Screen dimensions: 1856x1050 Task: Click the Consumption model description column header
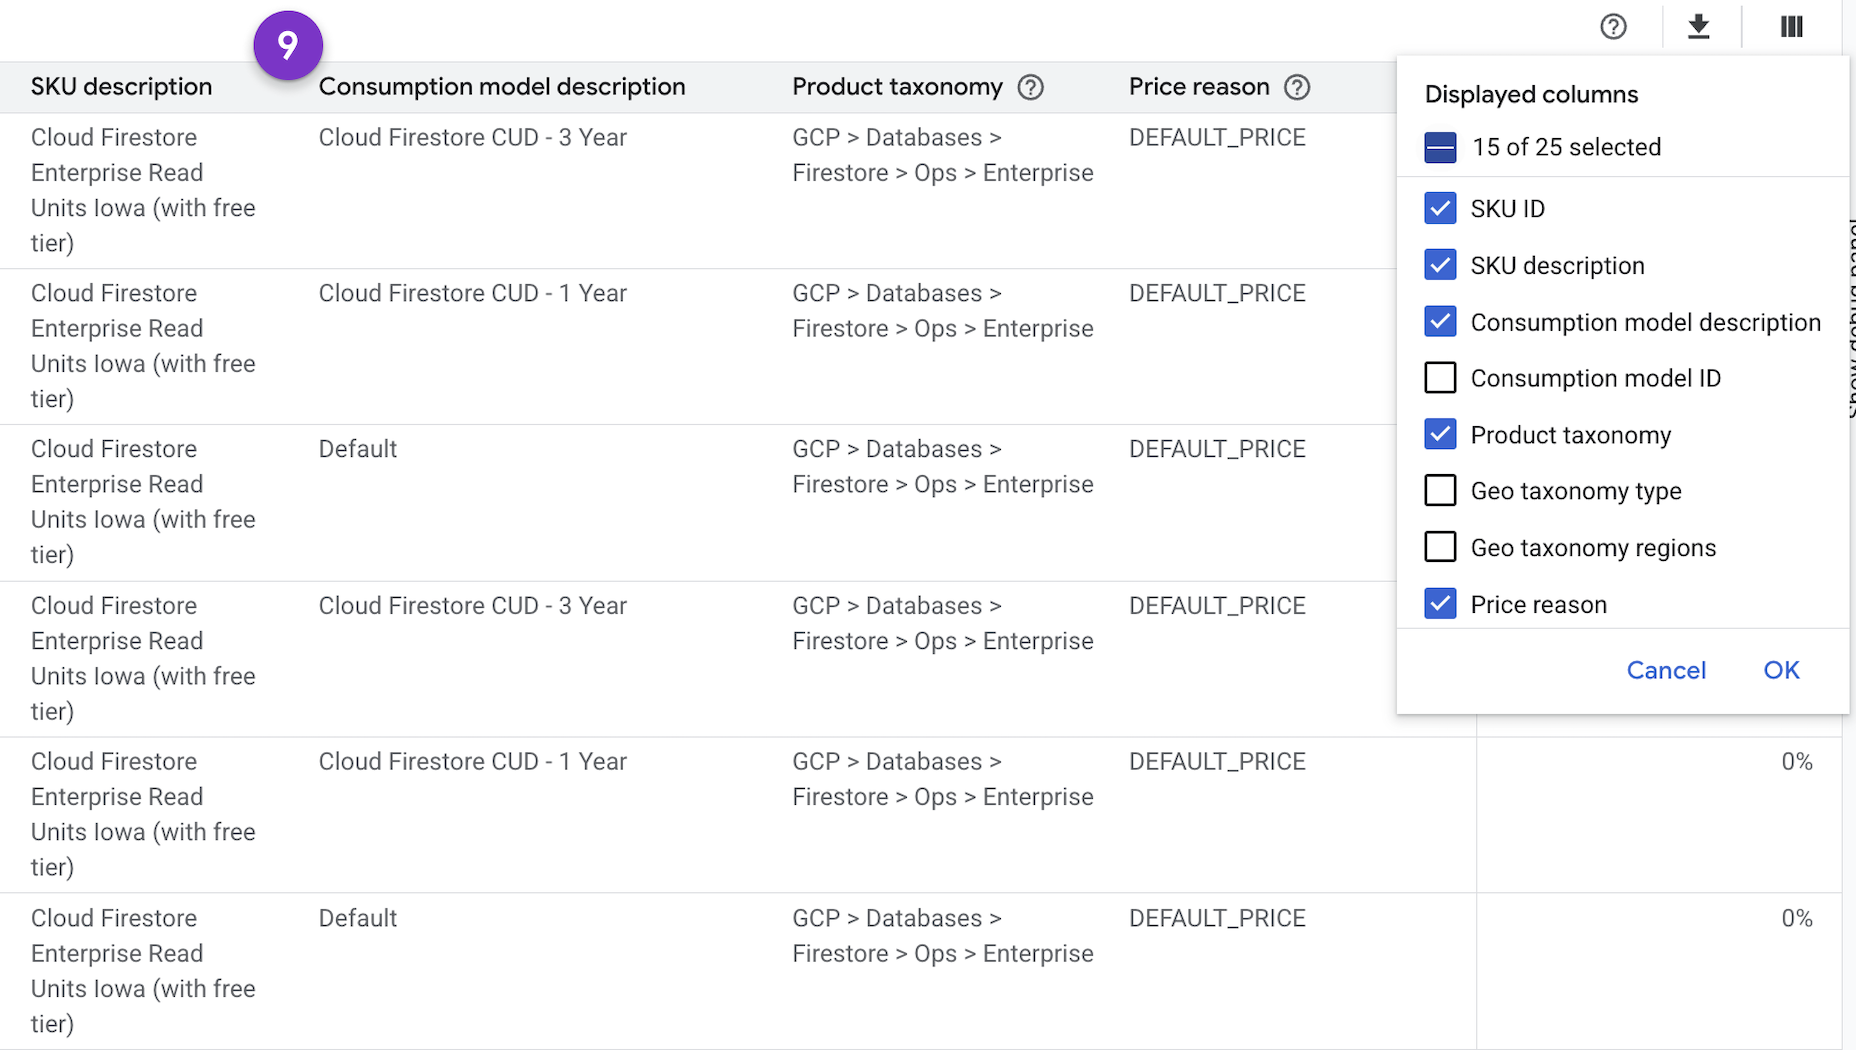[502, 87]
